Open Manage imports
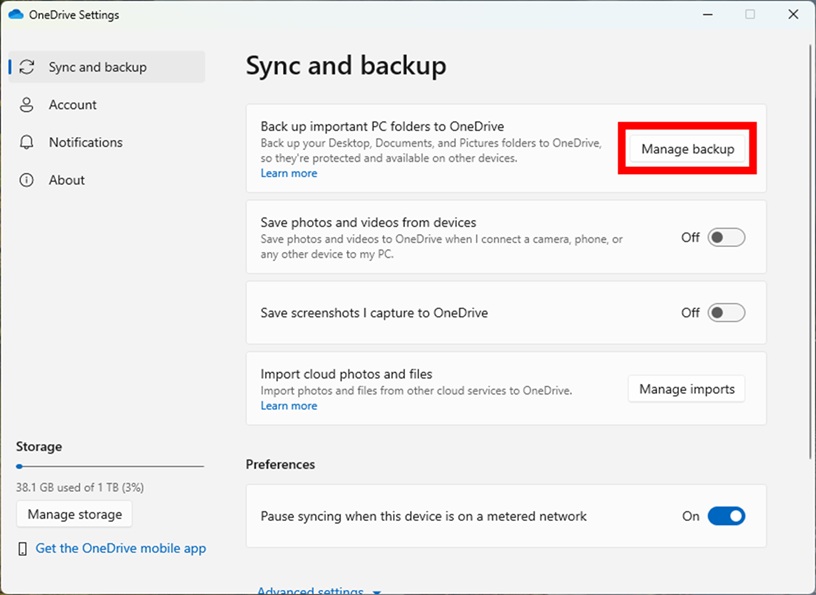The width and height of the screenshot is (816, 595). (686, 389)
